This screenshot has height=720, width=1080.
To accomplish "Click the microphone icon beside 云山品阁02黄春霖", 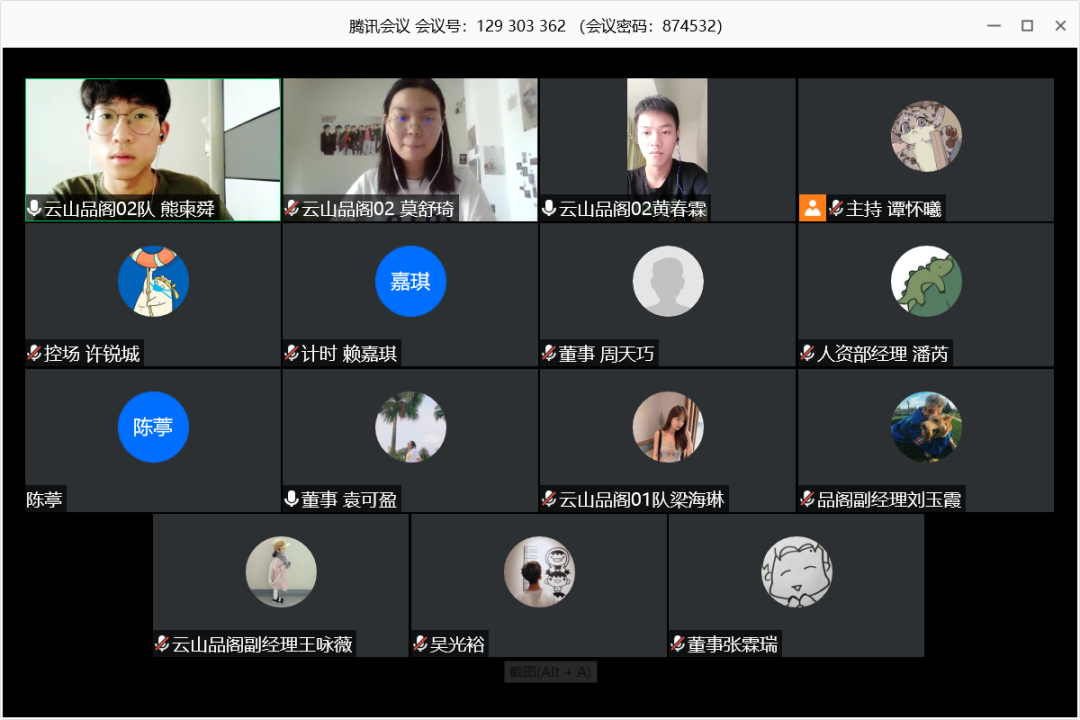I will point(549,209).
